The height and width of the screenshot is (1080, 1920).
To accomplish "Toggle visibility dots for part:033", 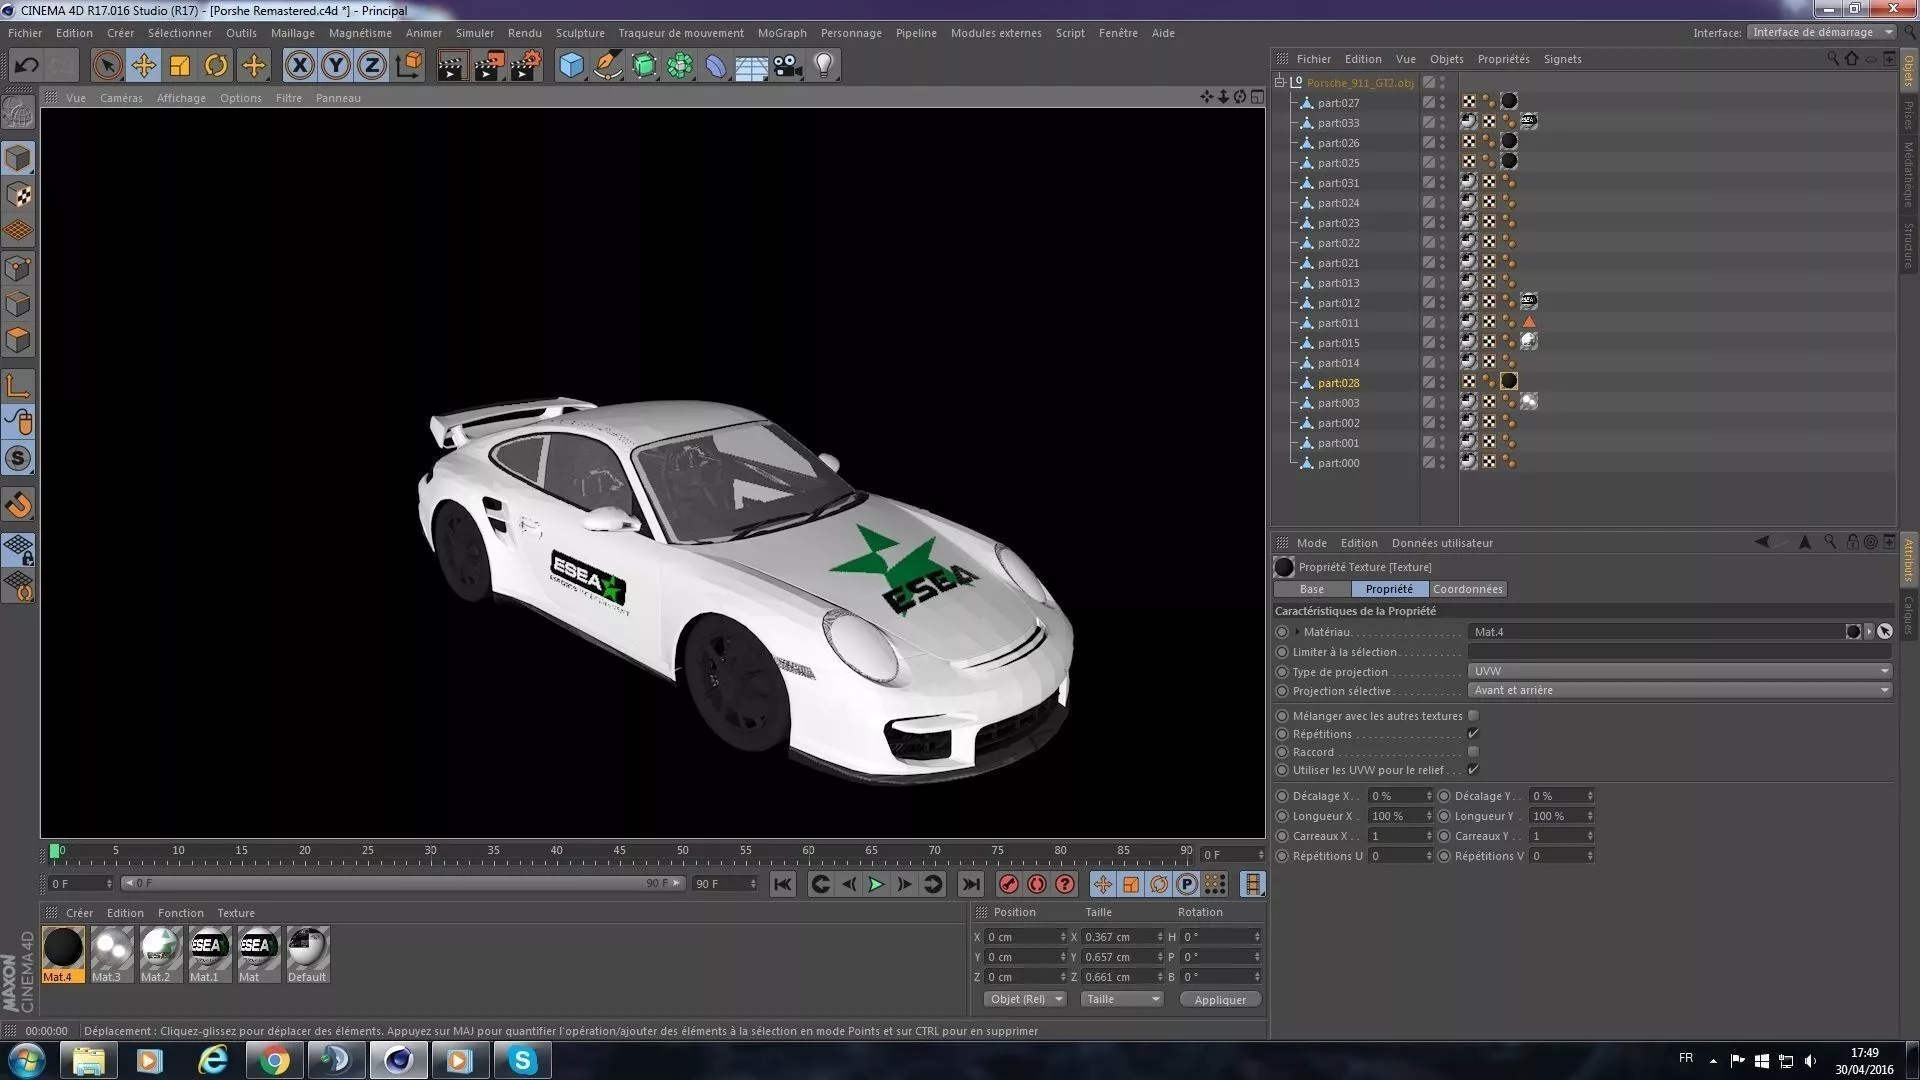I will (1442, 123).
